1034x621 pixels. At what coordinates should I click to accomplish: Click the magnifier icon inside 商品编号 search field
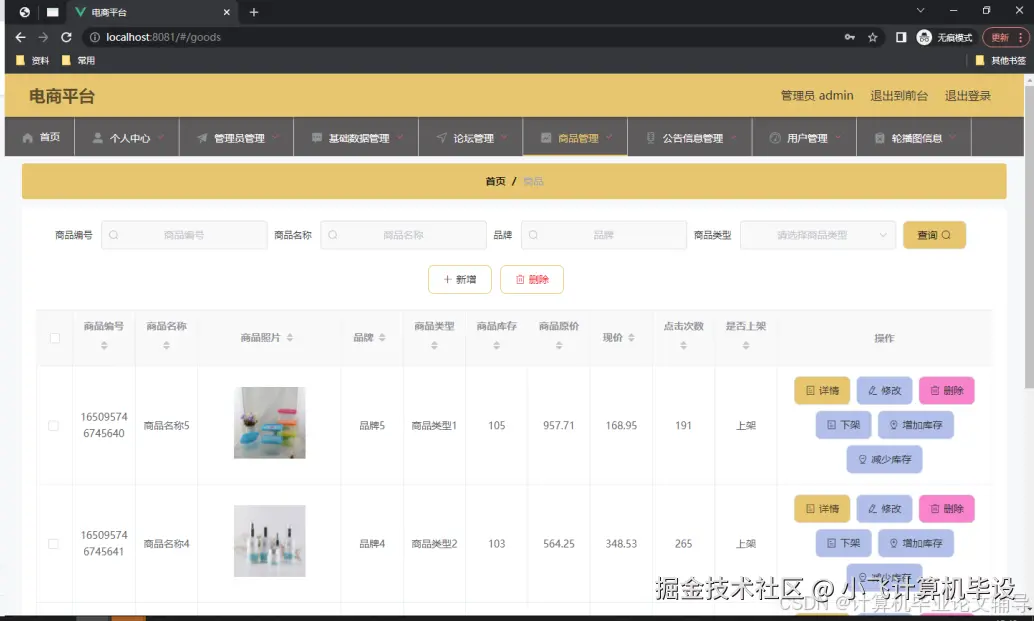[113, 234]
